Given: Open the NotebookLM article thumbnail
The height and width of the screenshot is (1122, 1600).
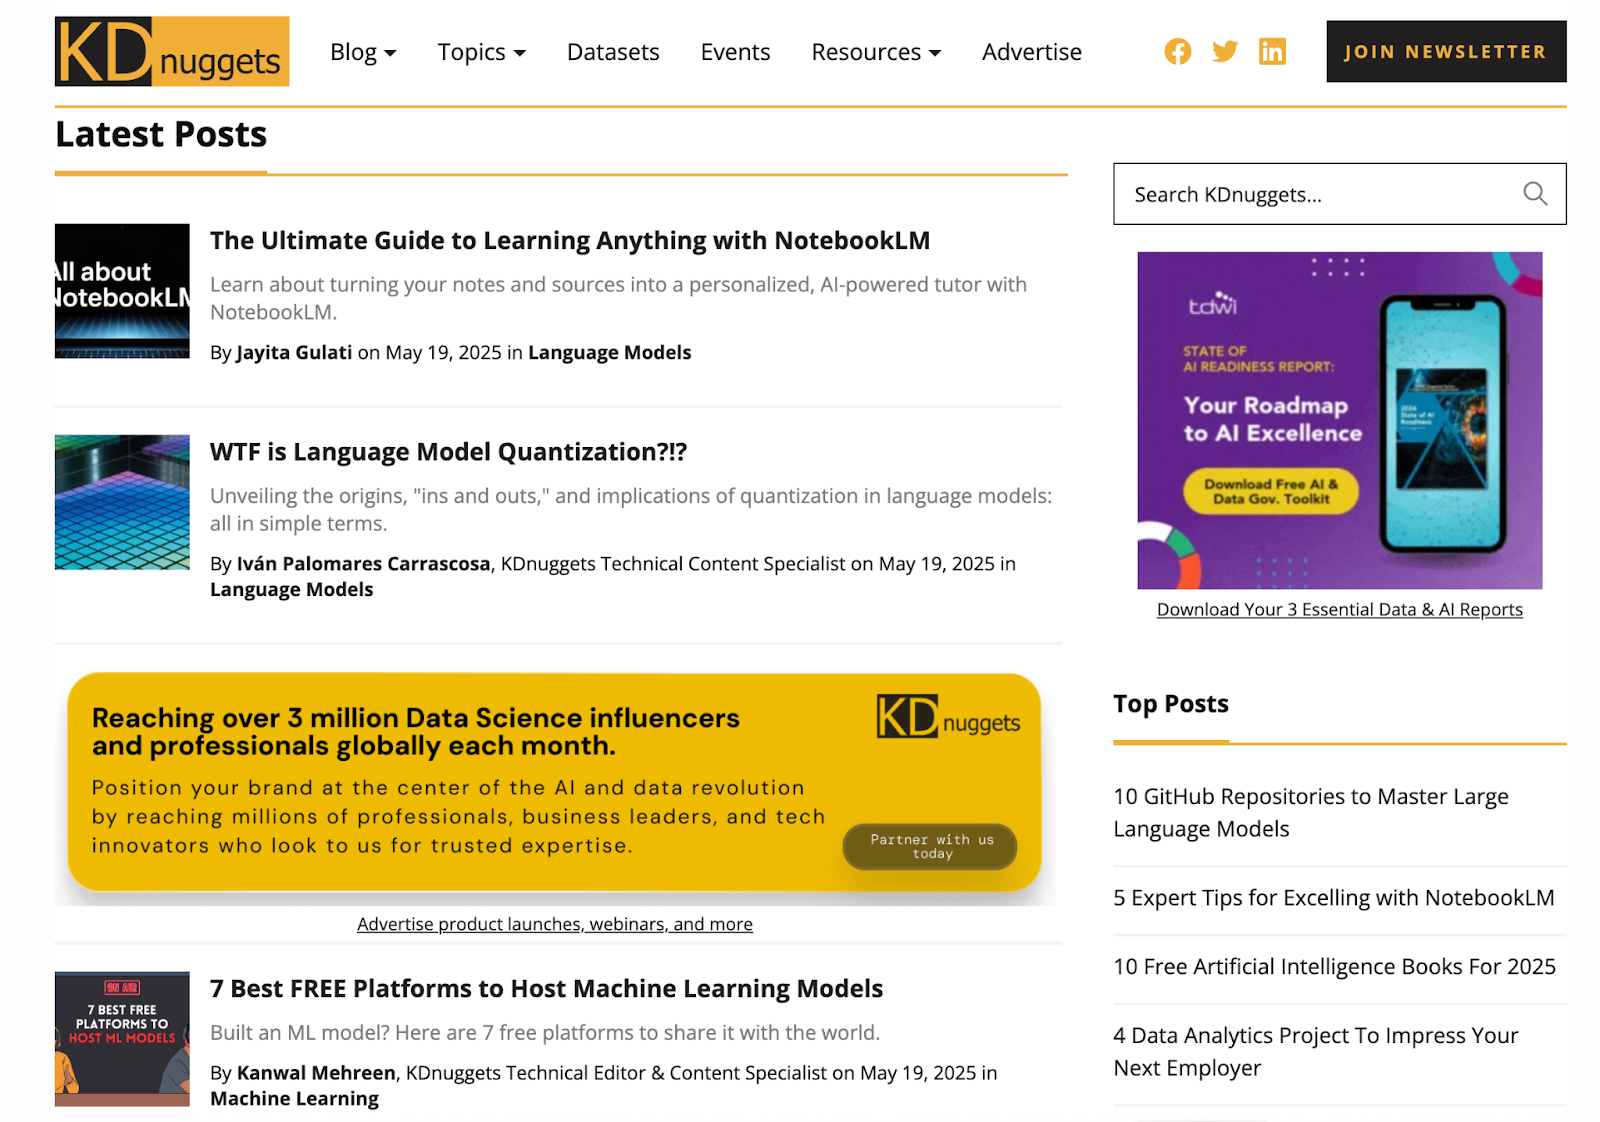Looking at the screenshot, I should click(122, 291).
